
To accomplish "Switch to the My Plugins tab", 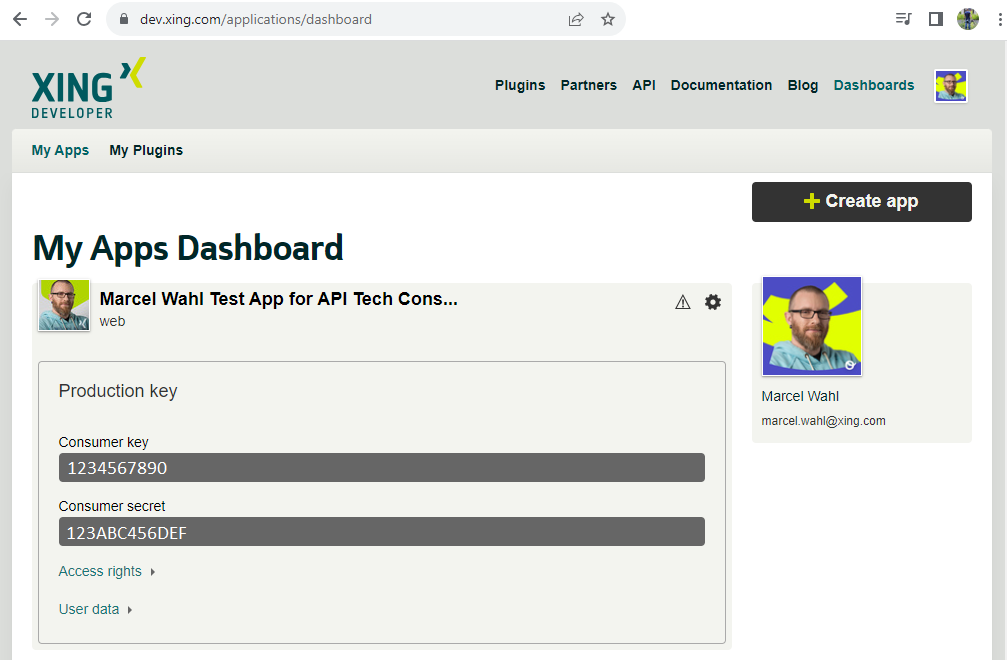I will (x=146, y=150).
